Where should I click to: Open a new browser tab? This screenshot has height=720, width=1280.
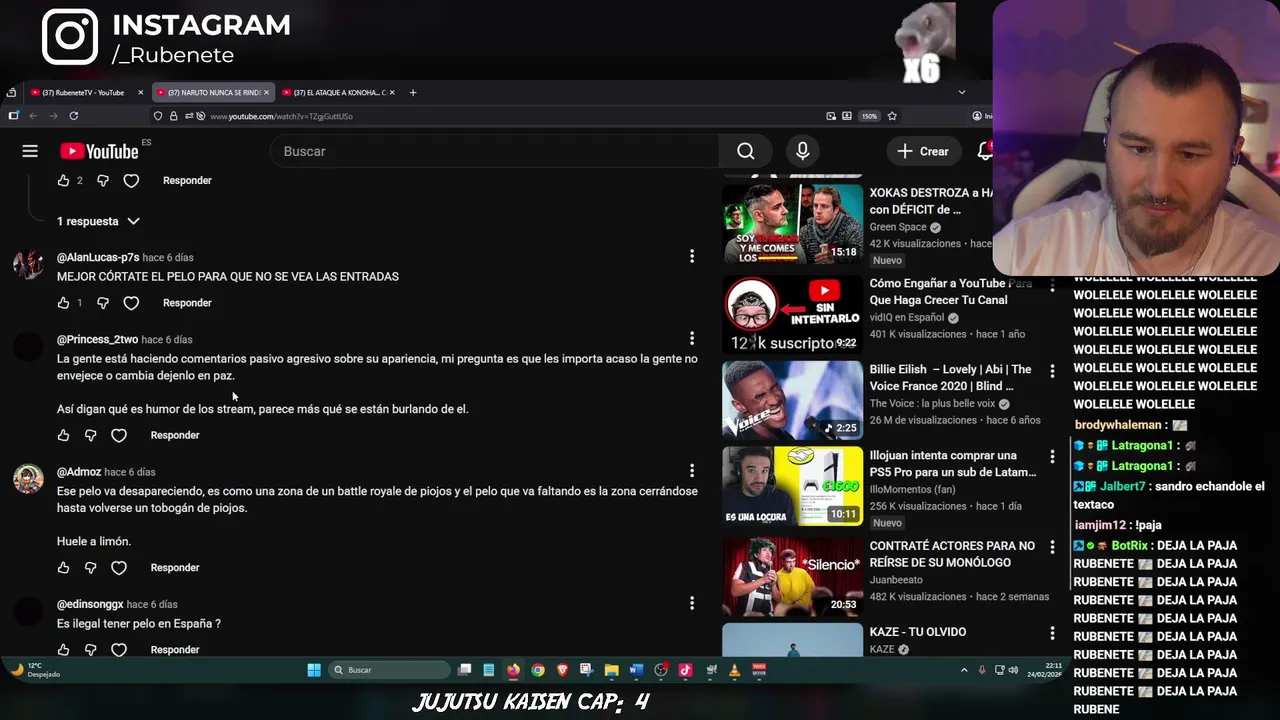tap(413, 92)
